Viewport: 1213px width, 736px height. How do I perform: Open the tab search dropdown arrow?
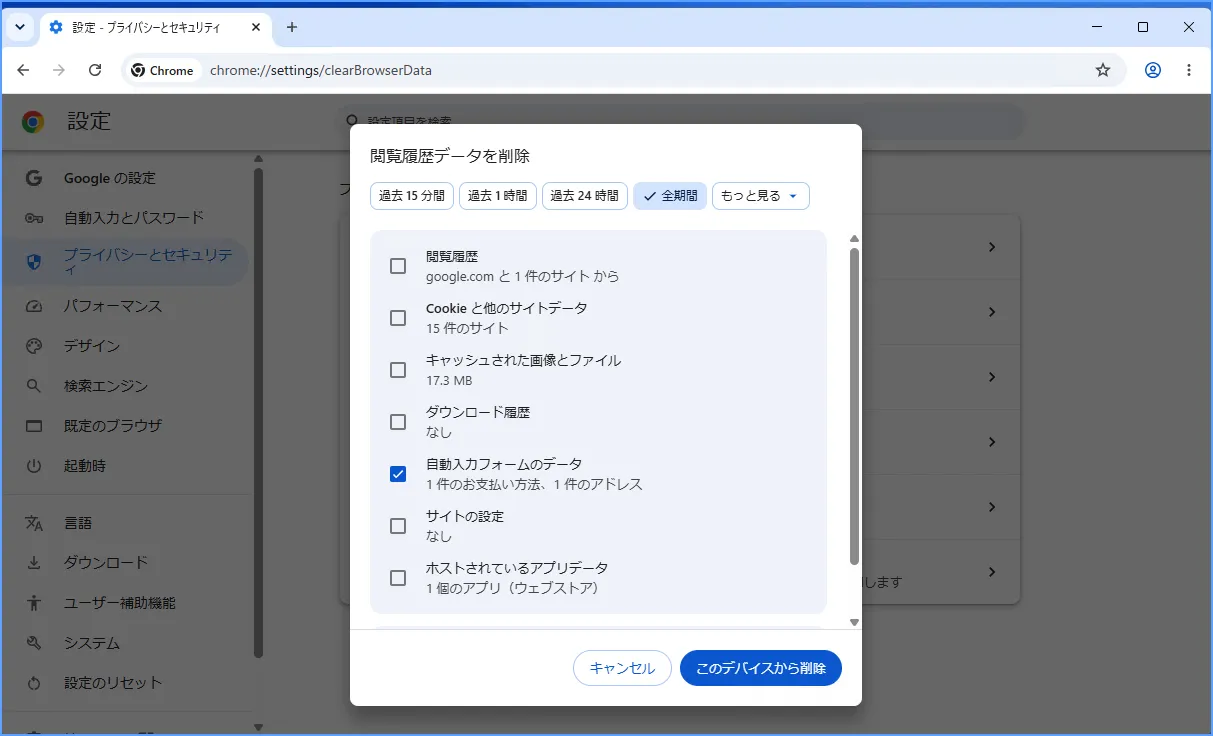20,27
